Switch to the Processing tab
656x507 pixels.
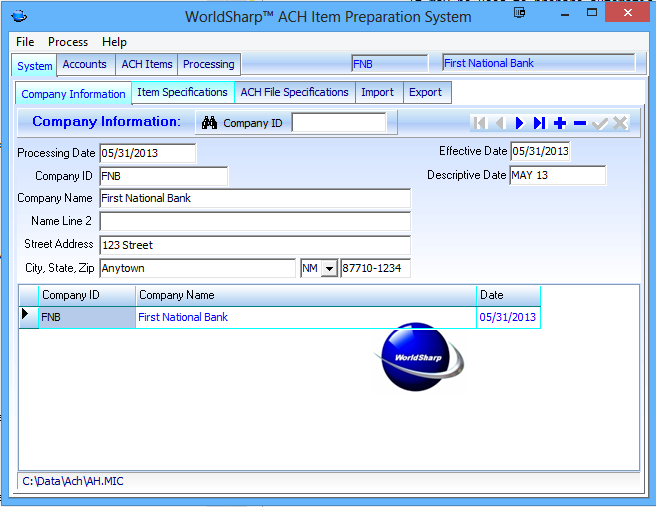(x=209, y=64)
